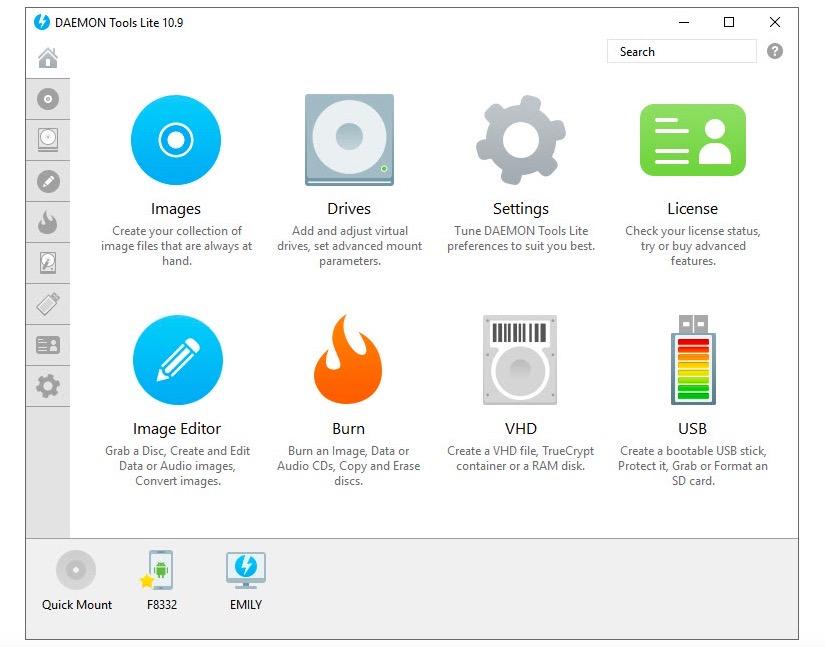
Task: Open the License card tile
Action: pyautogui.click(x=692, y=141)
